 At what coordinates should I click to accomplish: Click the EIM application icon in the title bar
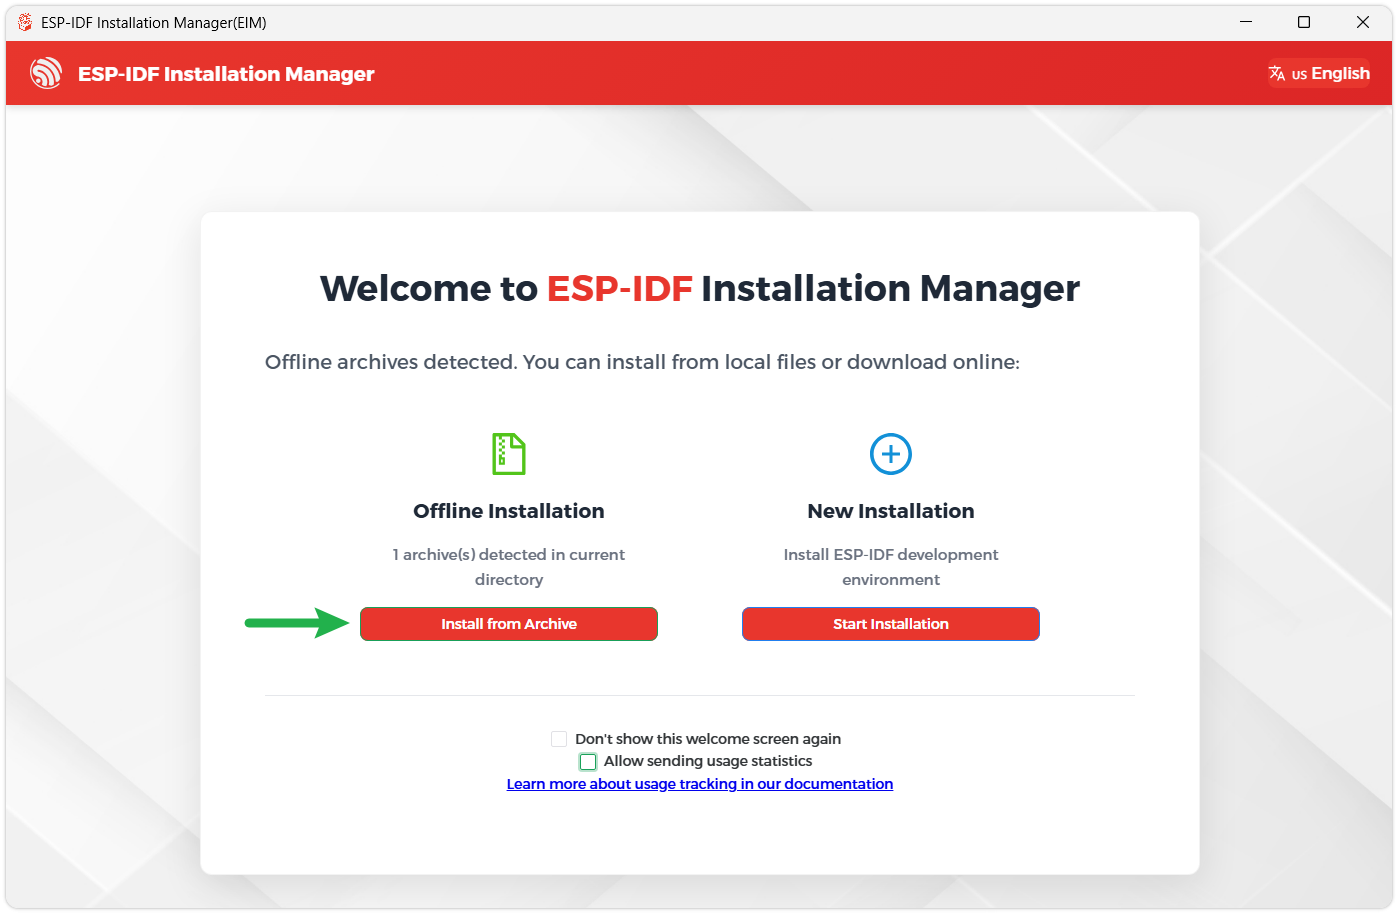pos(23,21)
